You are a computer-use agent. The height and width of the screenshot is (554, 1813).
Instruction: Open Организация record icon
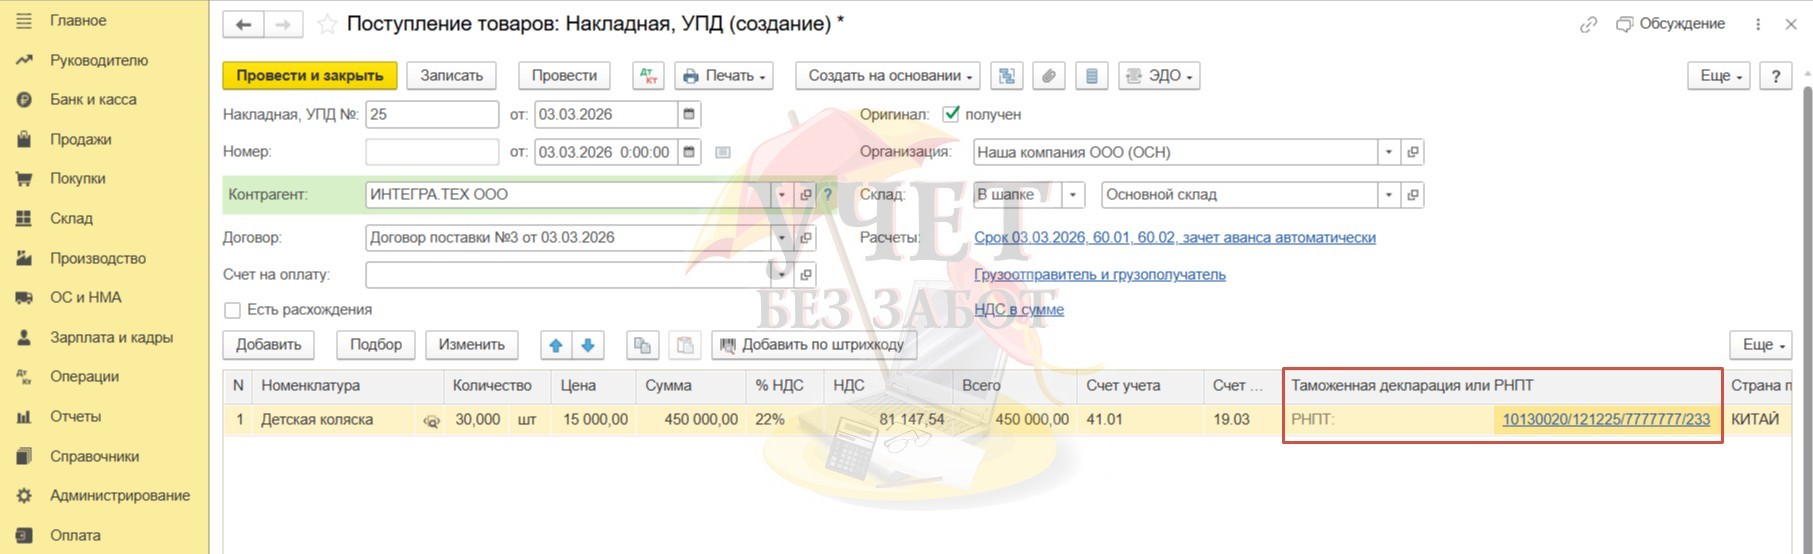[x=1413, y=152]
